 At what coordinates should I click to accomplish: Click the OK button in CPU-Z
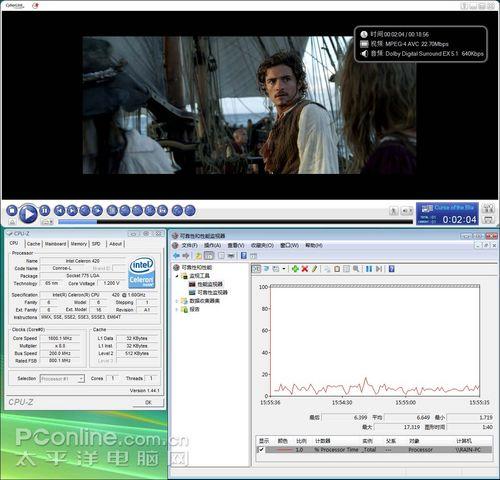pos(148,402)
